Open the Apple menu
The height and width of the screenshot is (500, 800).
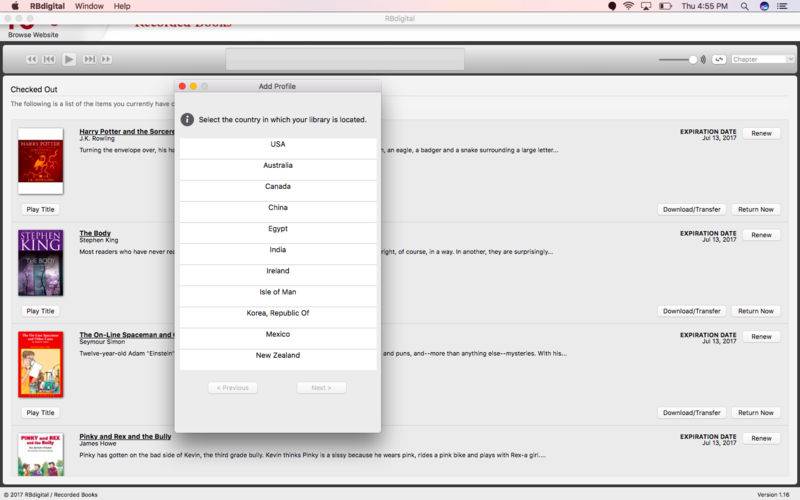(15, 6)
